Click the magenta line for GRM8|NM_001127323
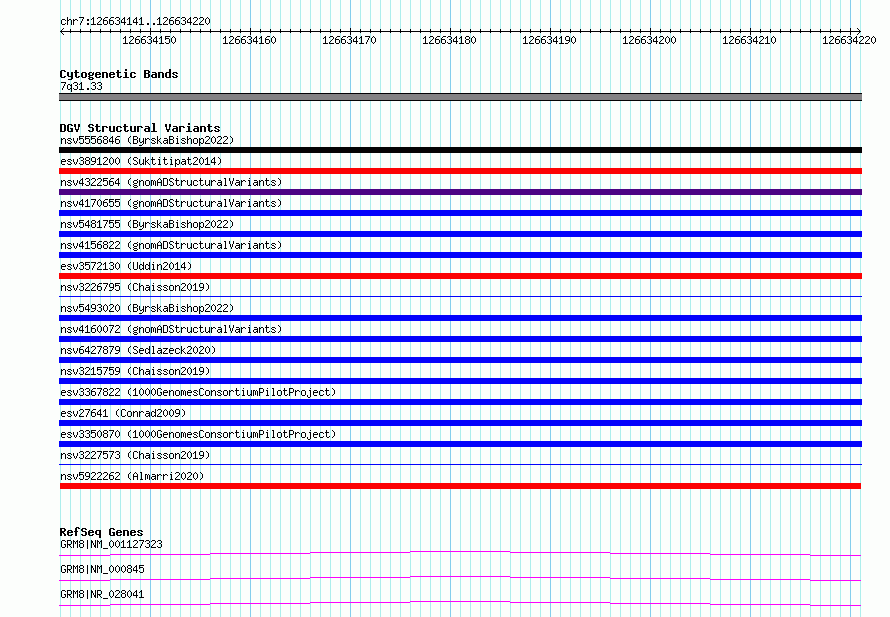Screen dimensions: 890x617 pyautogui.click(x=460, y=553)
